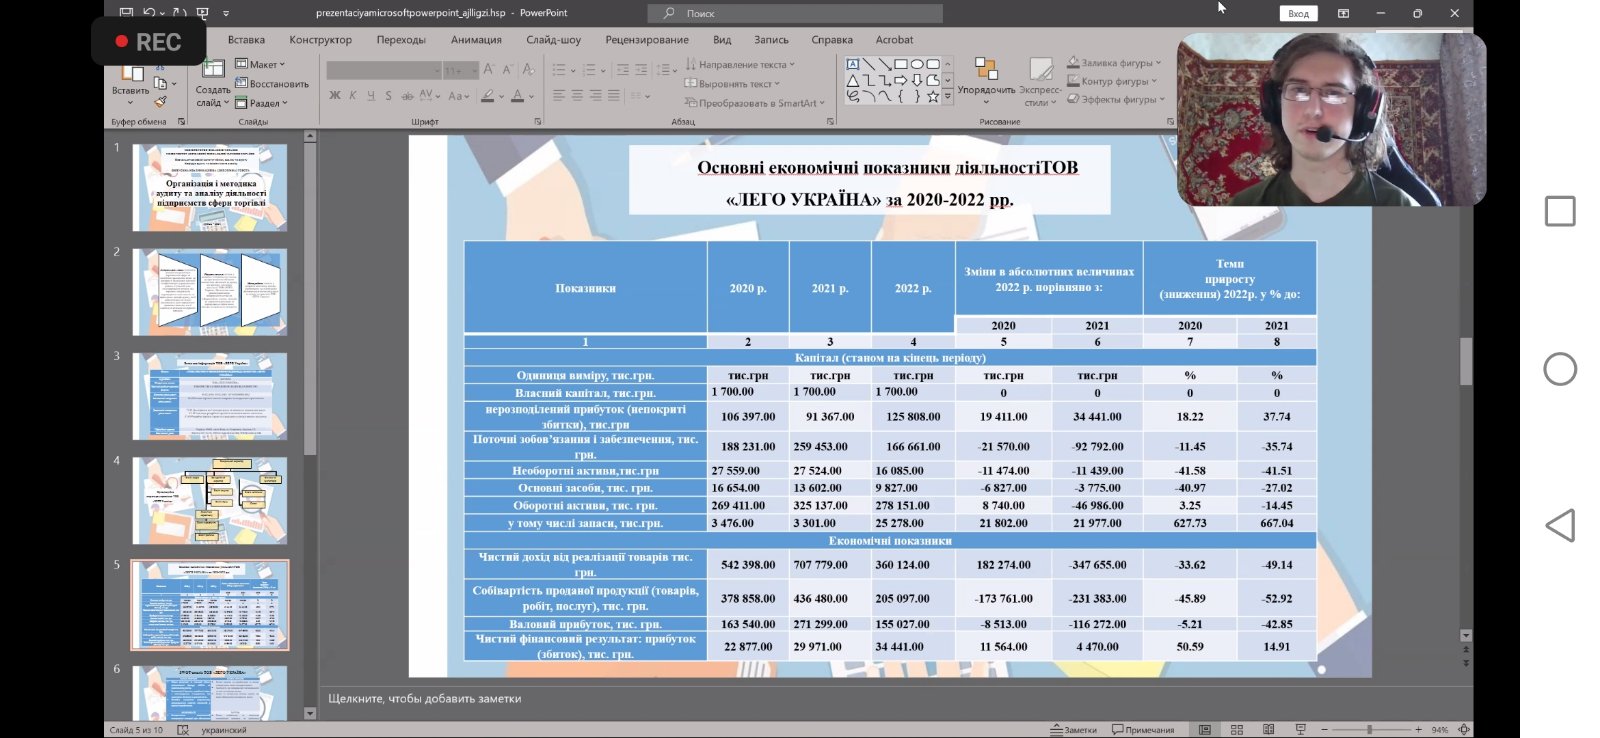
Task: Open Эффекты фигуры effects dropdown
Action: point(1116,99)
